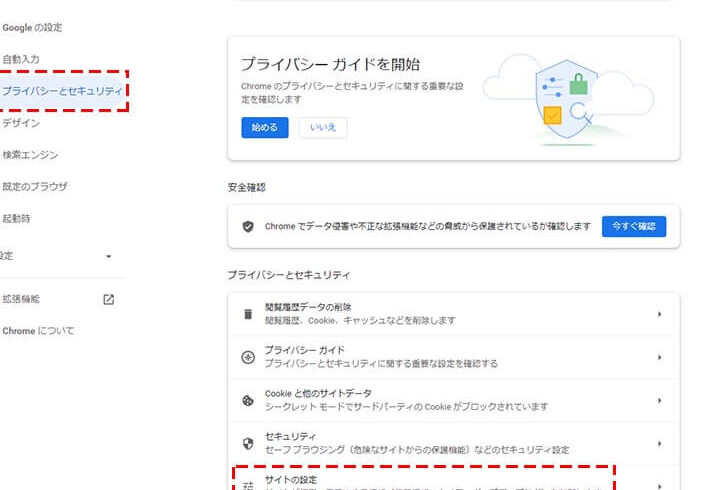
Task: Click the external link icon beside 拡張機能
Action: click(108, 299)
